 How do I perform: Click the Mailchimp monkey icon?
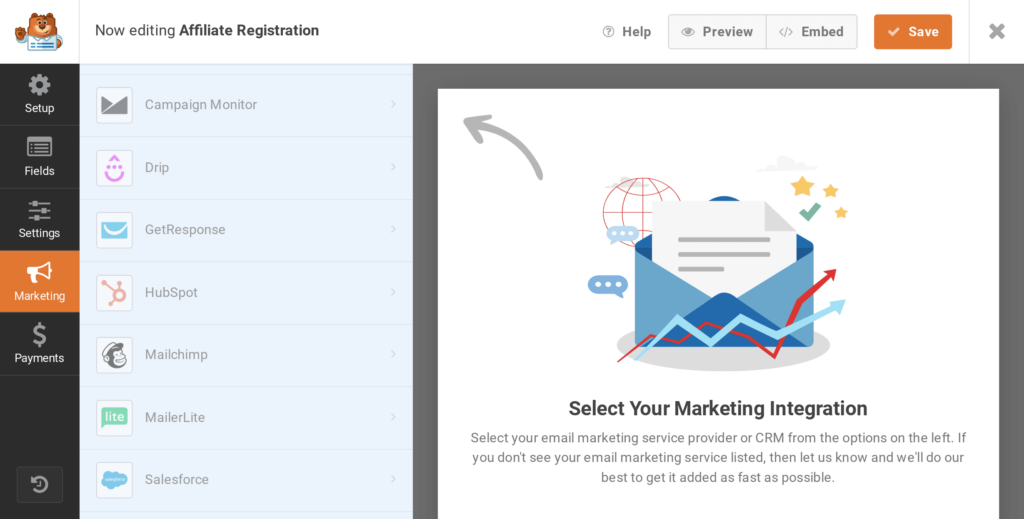tap(114, 355)
